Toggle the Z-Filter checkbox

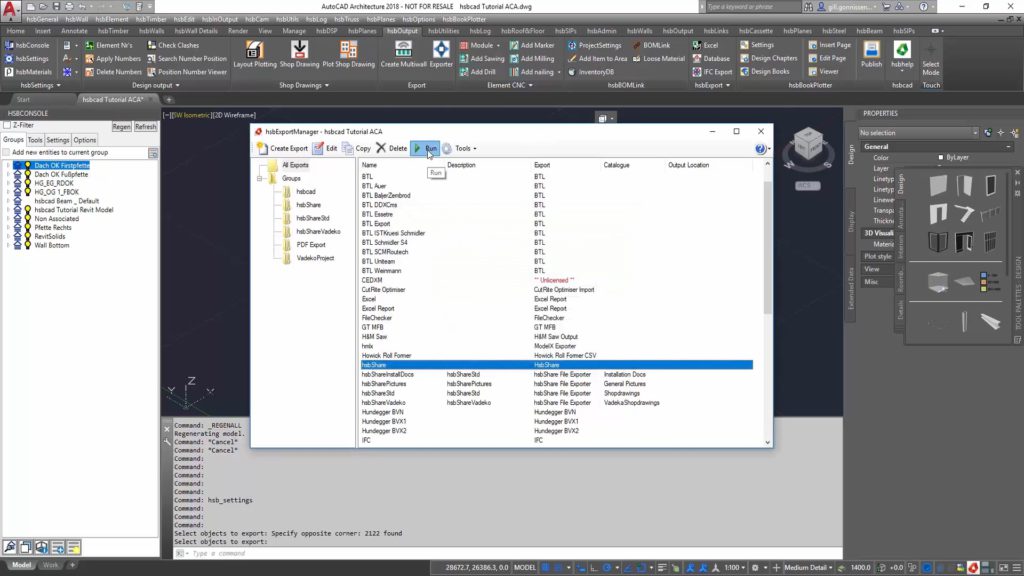(x=8, y=125)
